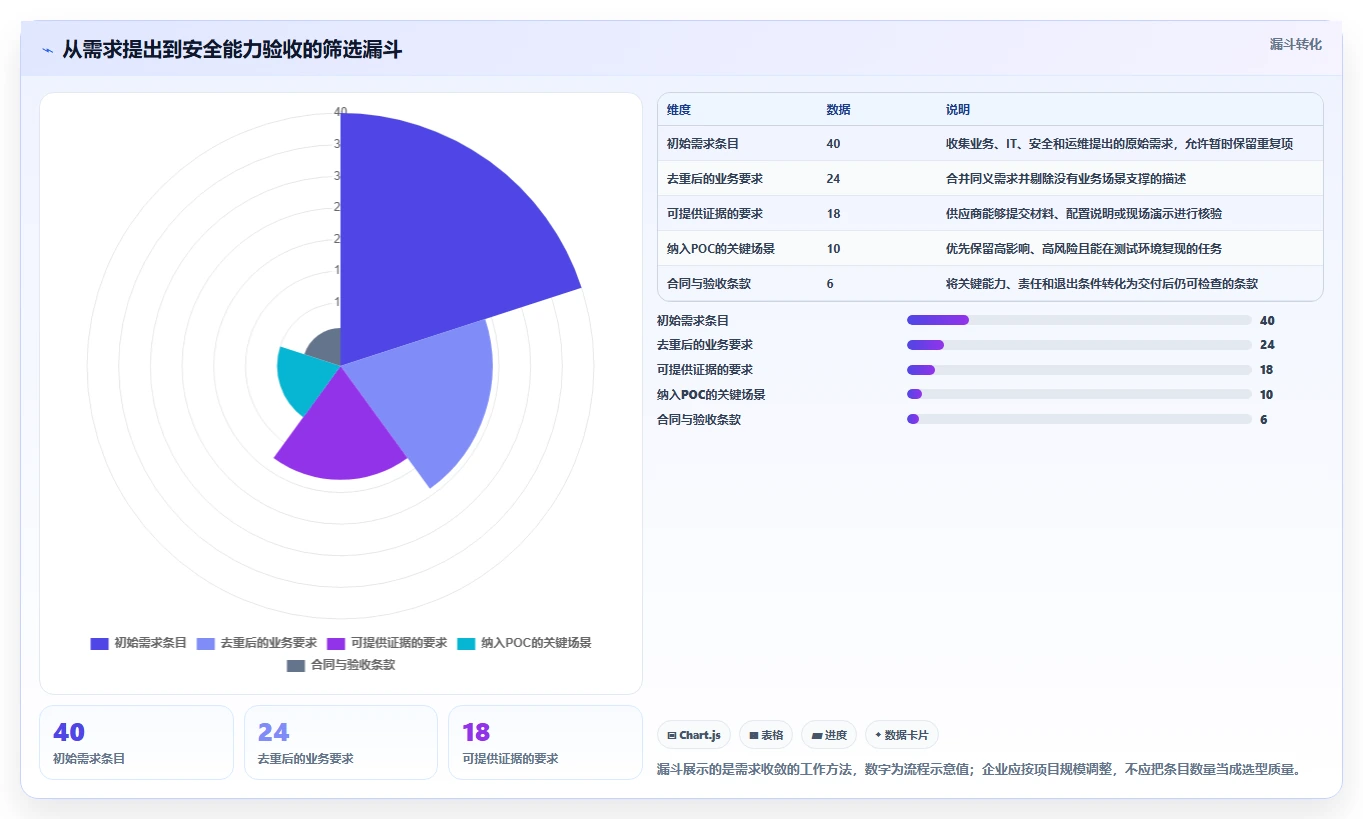Click the 说明 column header in the table
Screen dimensions: 1363x819
tap(958, 110)
